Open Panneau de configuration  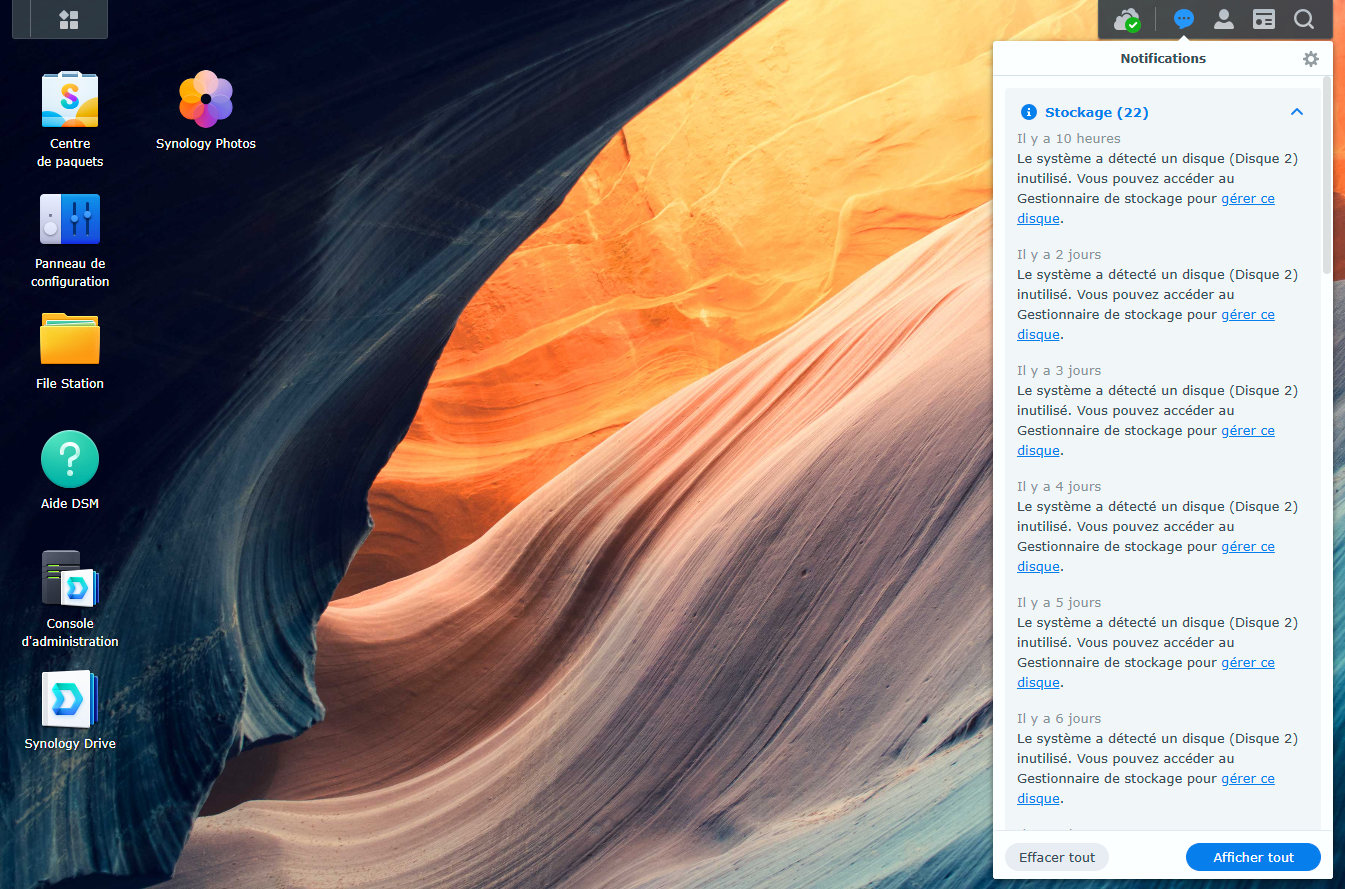(x=69, y=220)
